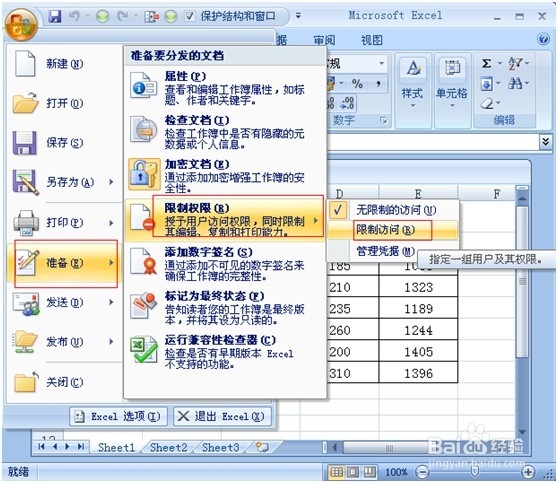The image size is (558, 483).
Task: Open the 视图 ribbon tab
Action: [x=372, y=40]
